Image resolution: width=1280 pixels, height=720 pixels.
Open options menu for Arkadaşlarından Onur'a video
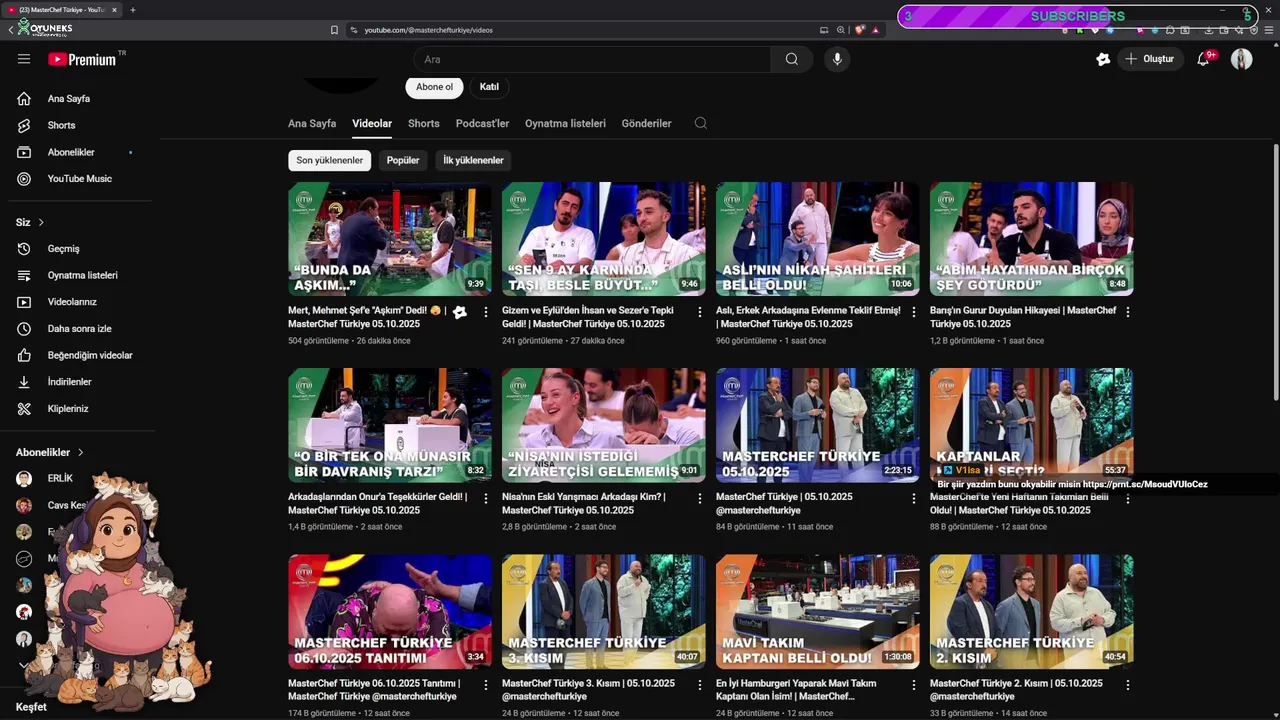click(x=486, y=498)
